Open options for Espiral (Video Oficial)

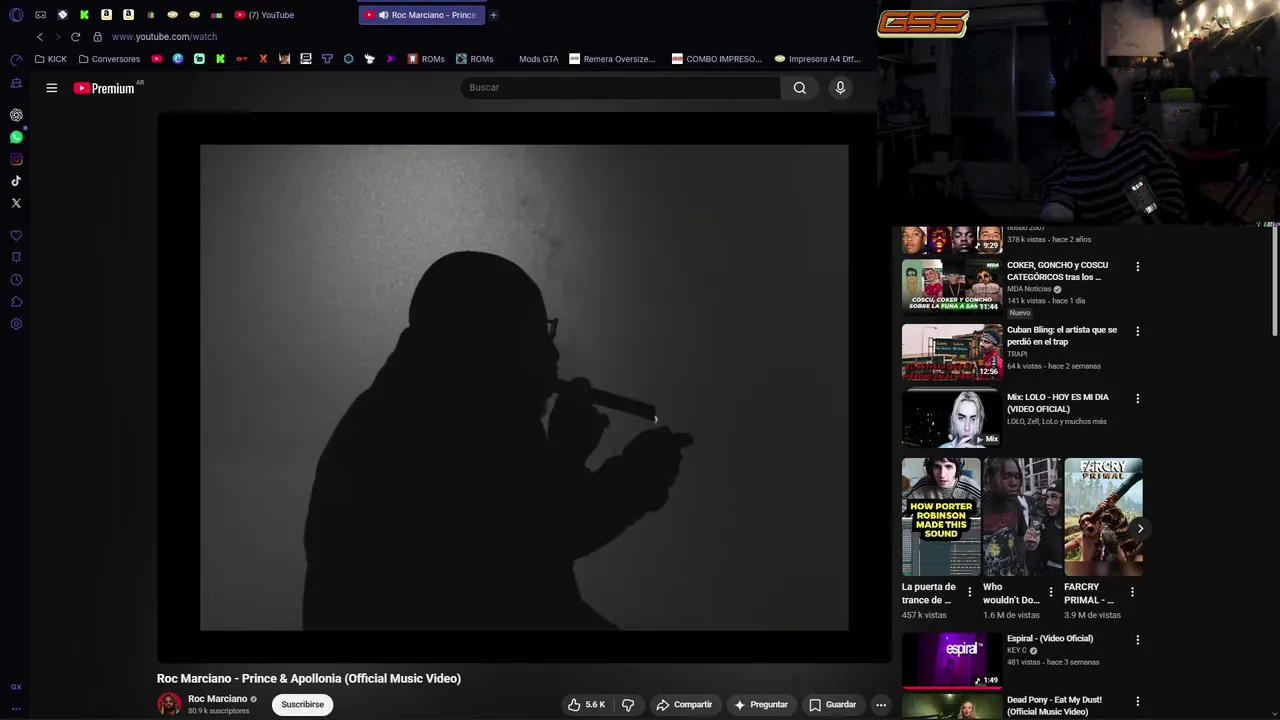click(1137, 640)
